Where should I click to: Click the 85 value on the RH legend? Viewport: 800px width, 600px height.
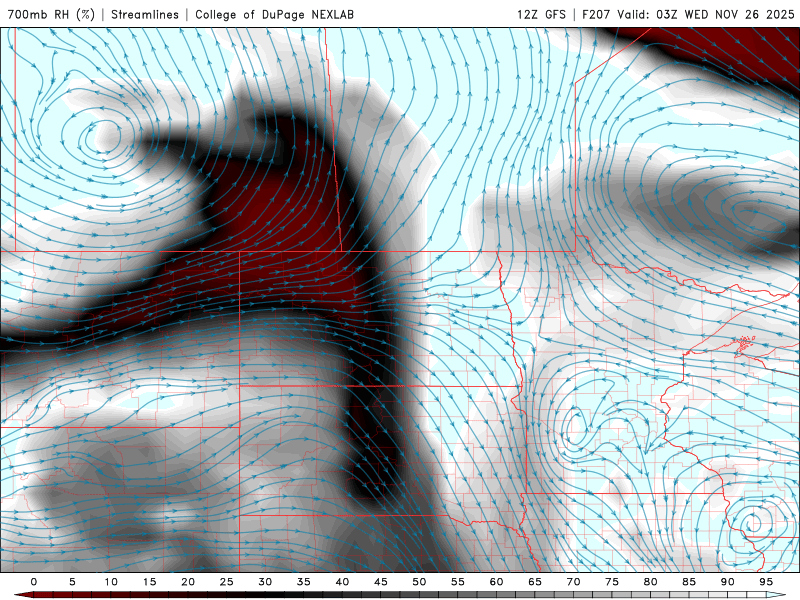pyautogui.click(x=689, y=582)
